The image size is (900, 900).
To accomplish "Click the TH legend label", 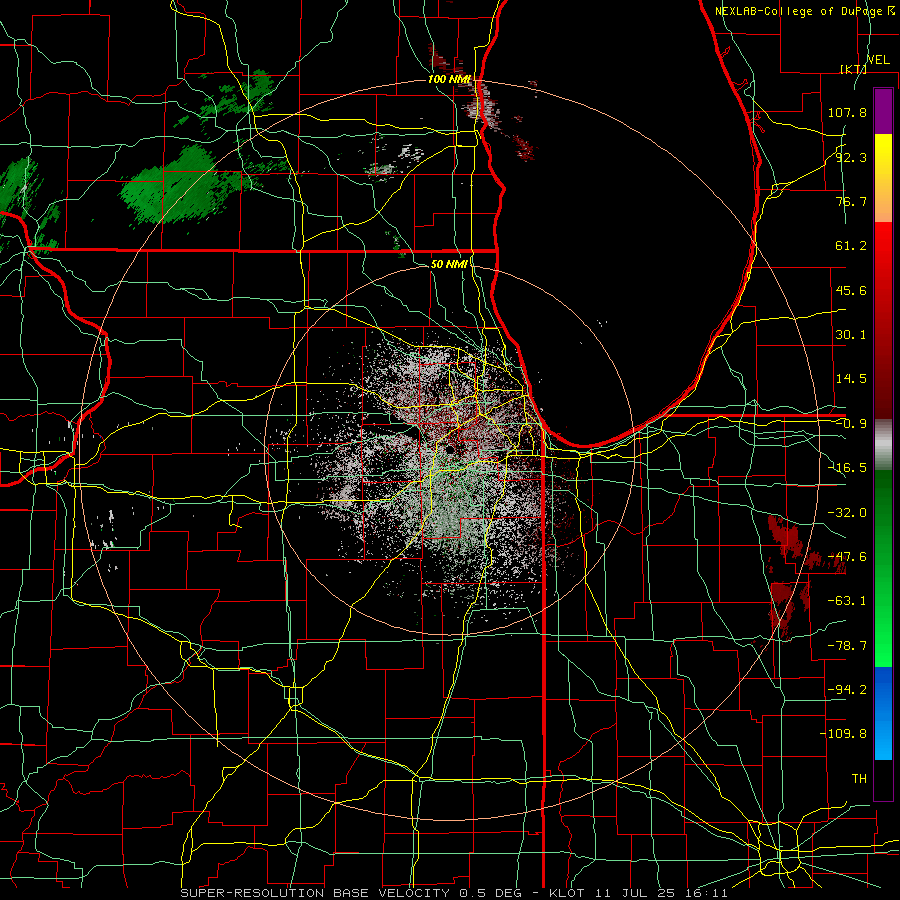I will 859,779.
